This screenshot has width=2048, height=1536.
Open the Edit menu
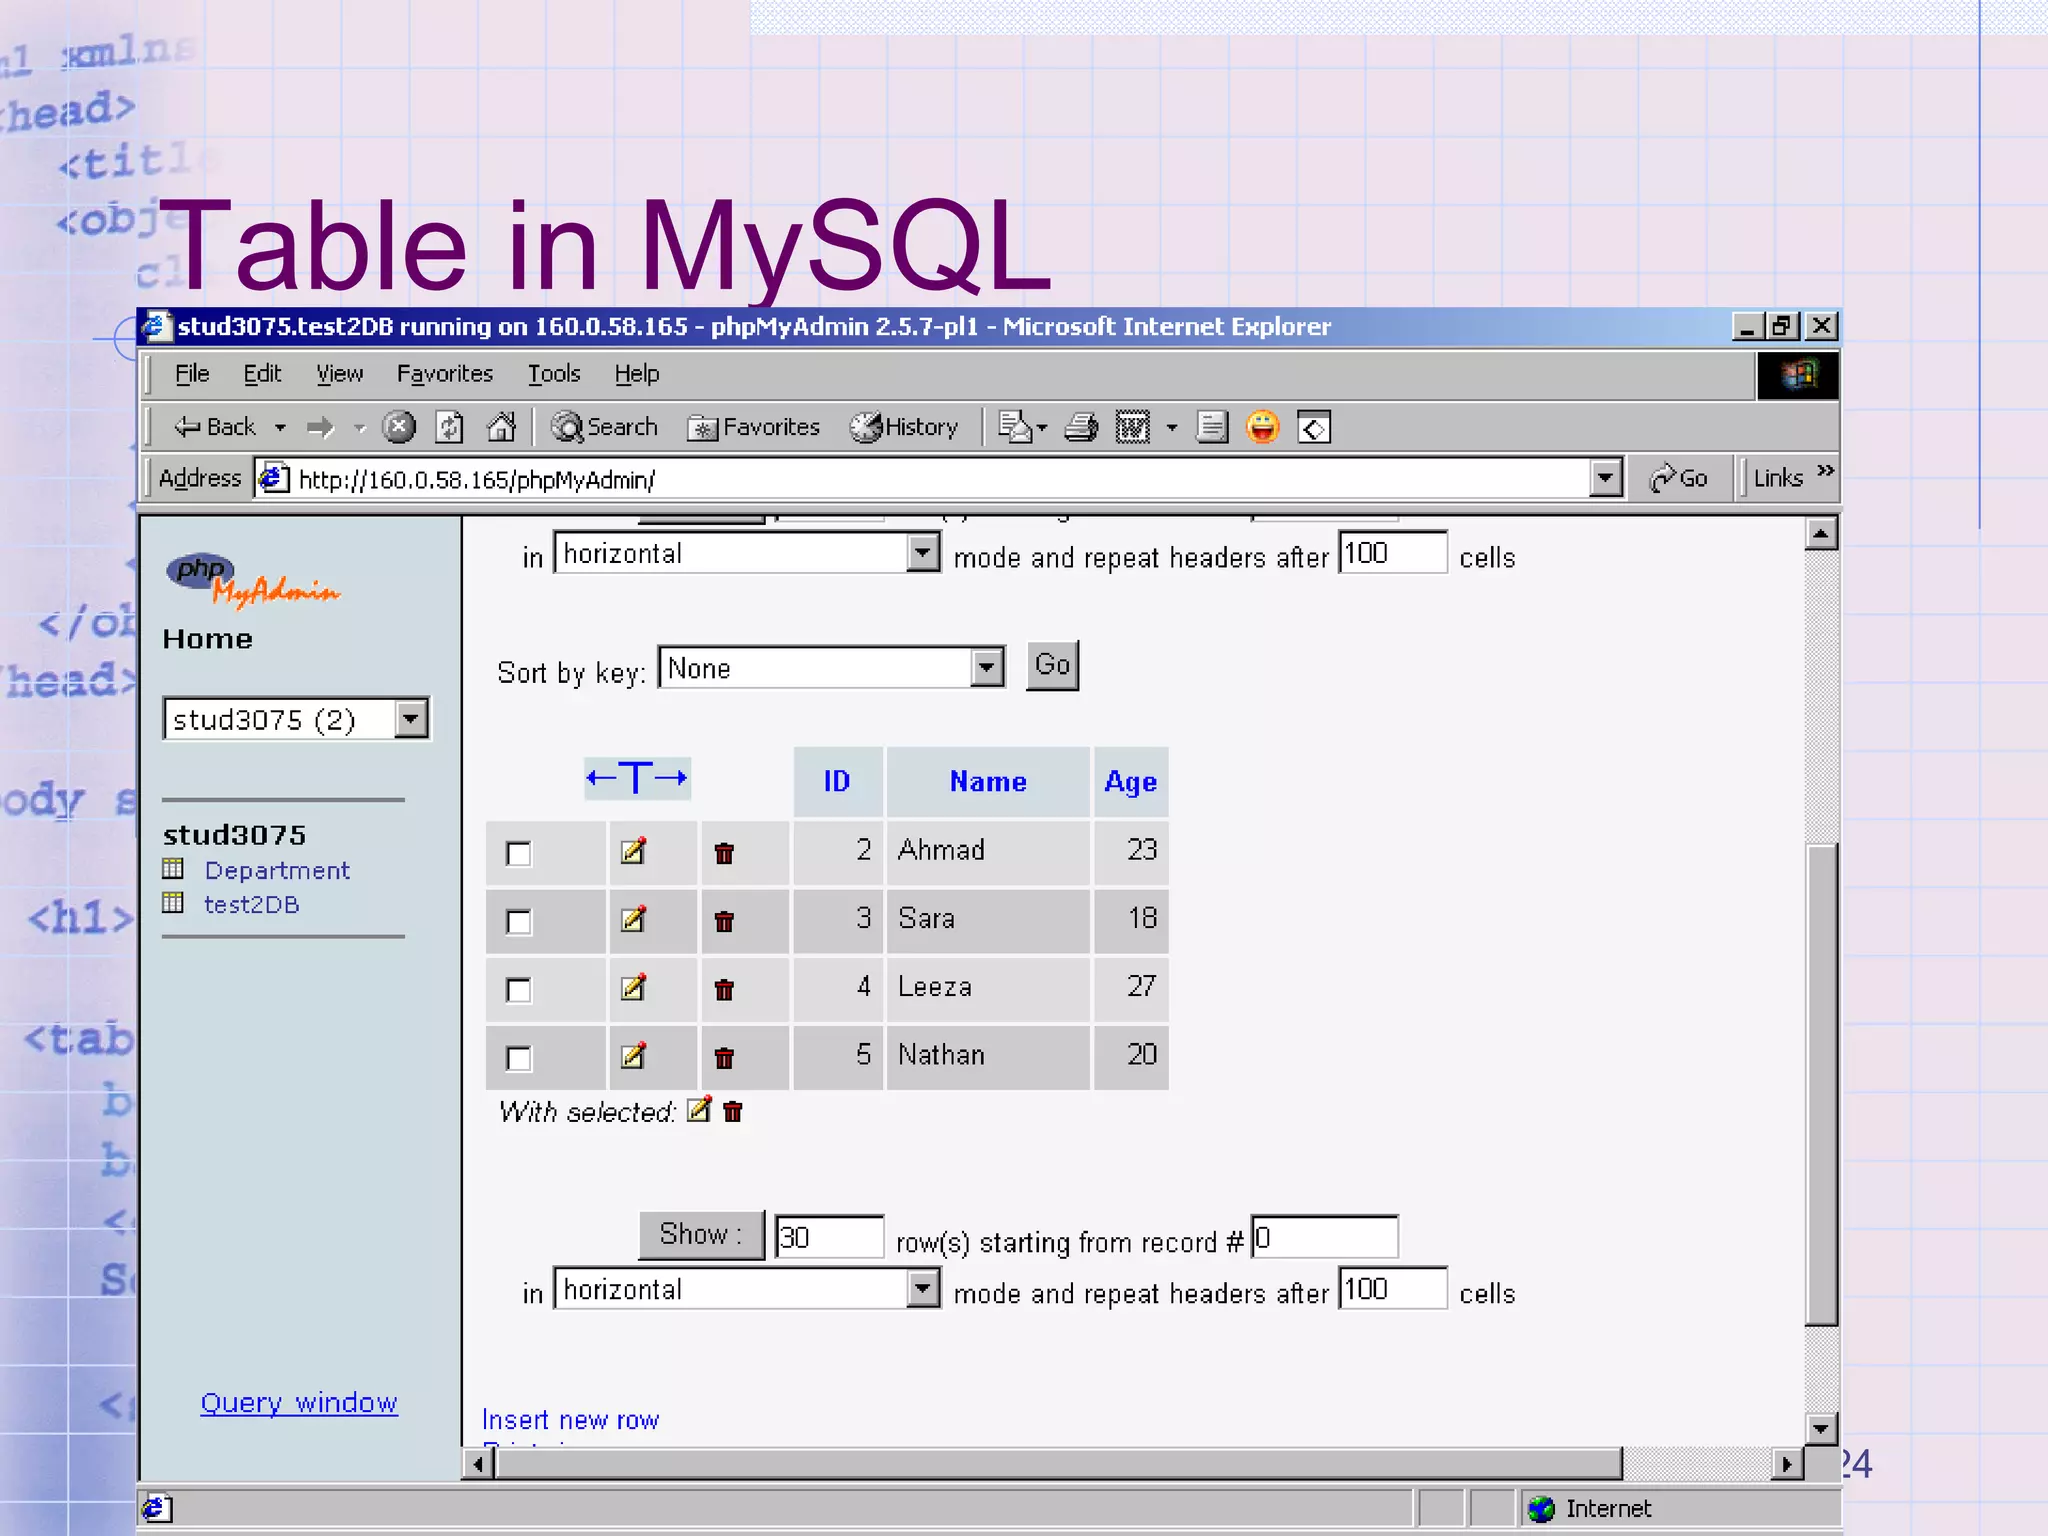(x=262, y=374)
